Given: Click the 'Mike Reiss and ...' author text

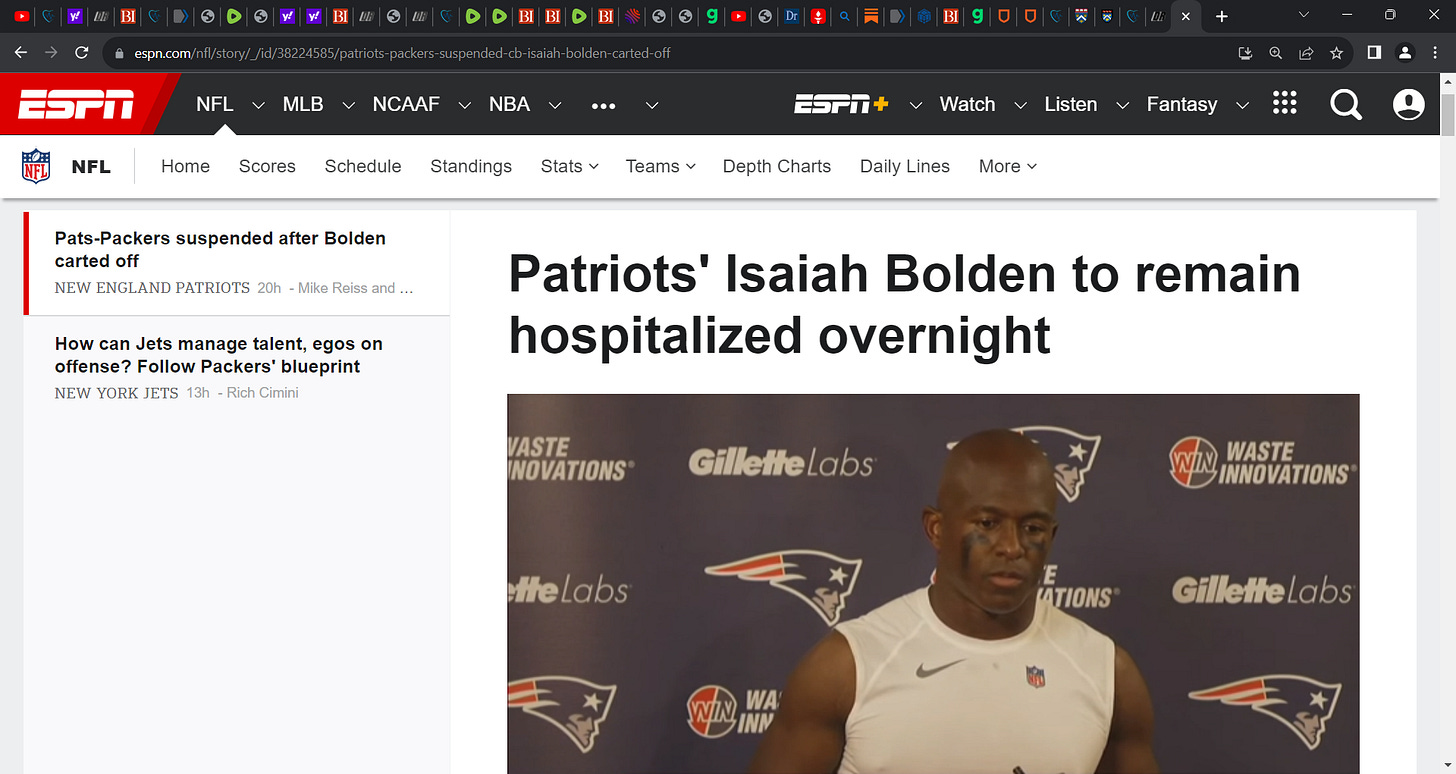Looking at the screenshot, I should pos(357,288).
